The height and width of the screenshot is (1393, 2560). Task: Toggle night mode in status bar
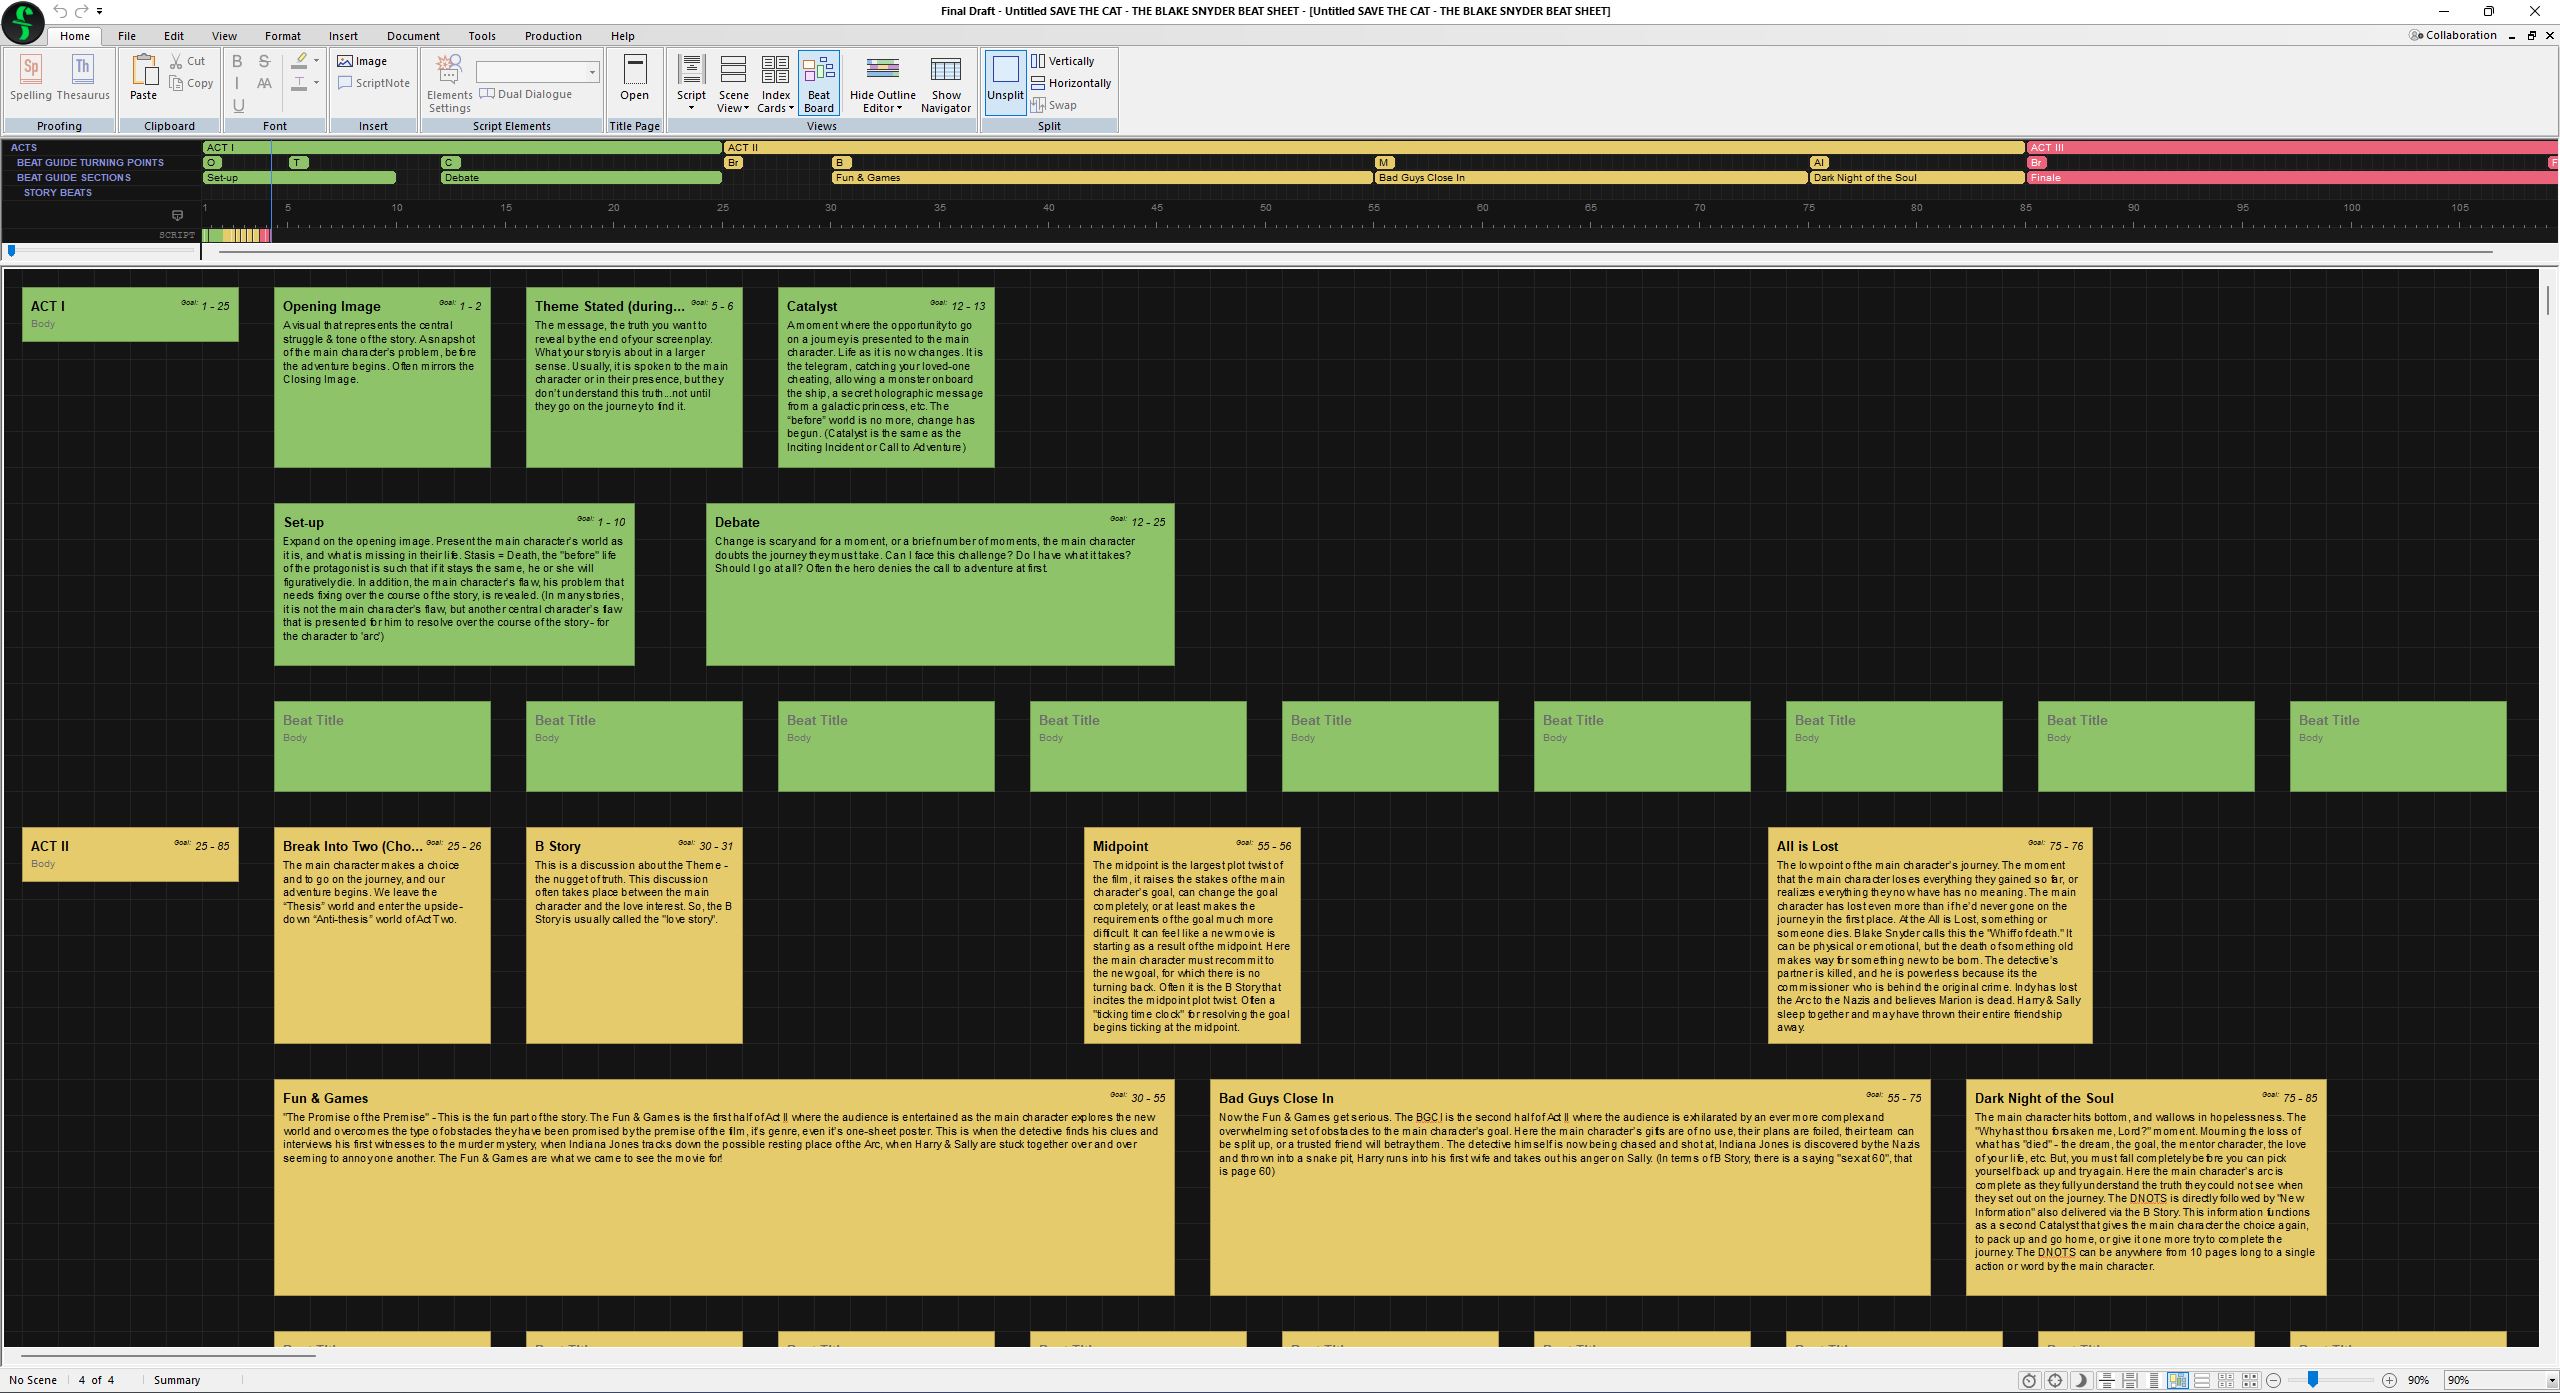tap(2083, 1380)
